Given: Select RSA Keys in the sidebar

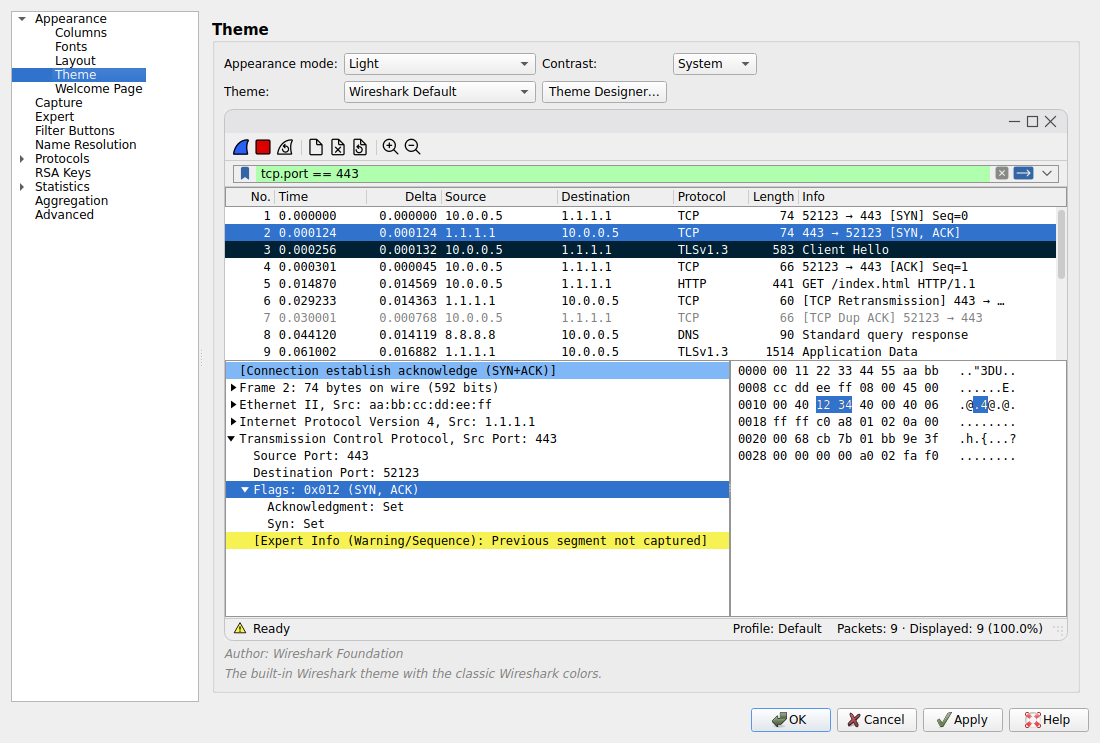Looking at the screenshot, I should [62, 173].
